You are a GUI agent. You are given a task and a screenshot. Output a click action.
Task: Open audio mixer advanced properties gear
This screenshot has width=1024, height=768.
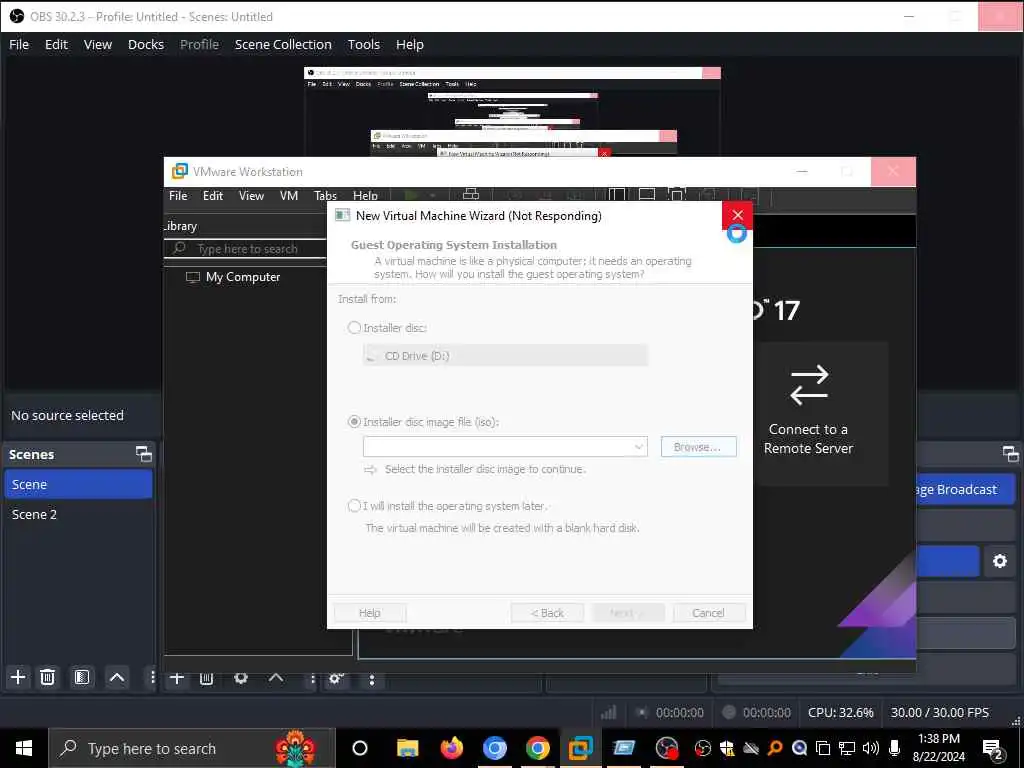coord(336,679)
